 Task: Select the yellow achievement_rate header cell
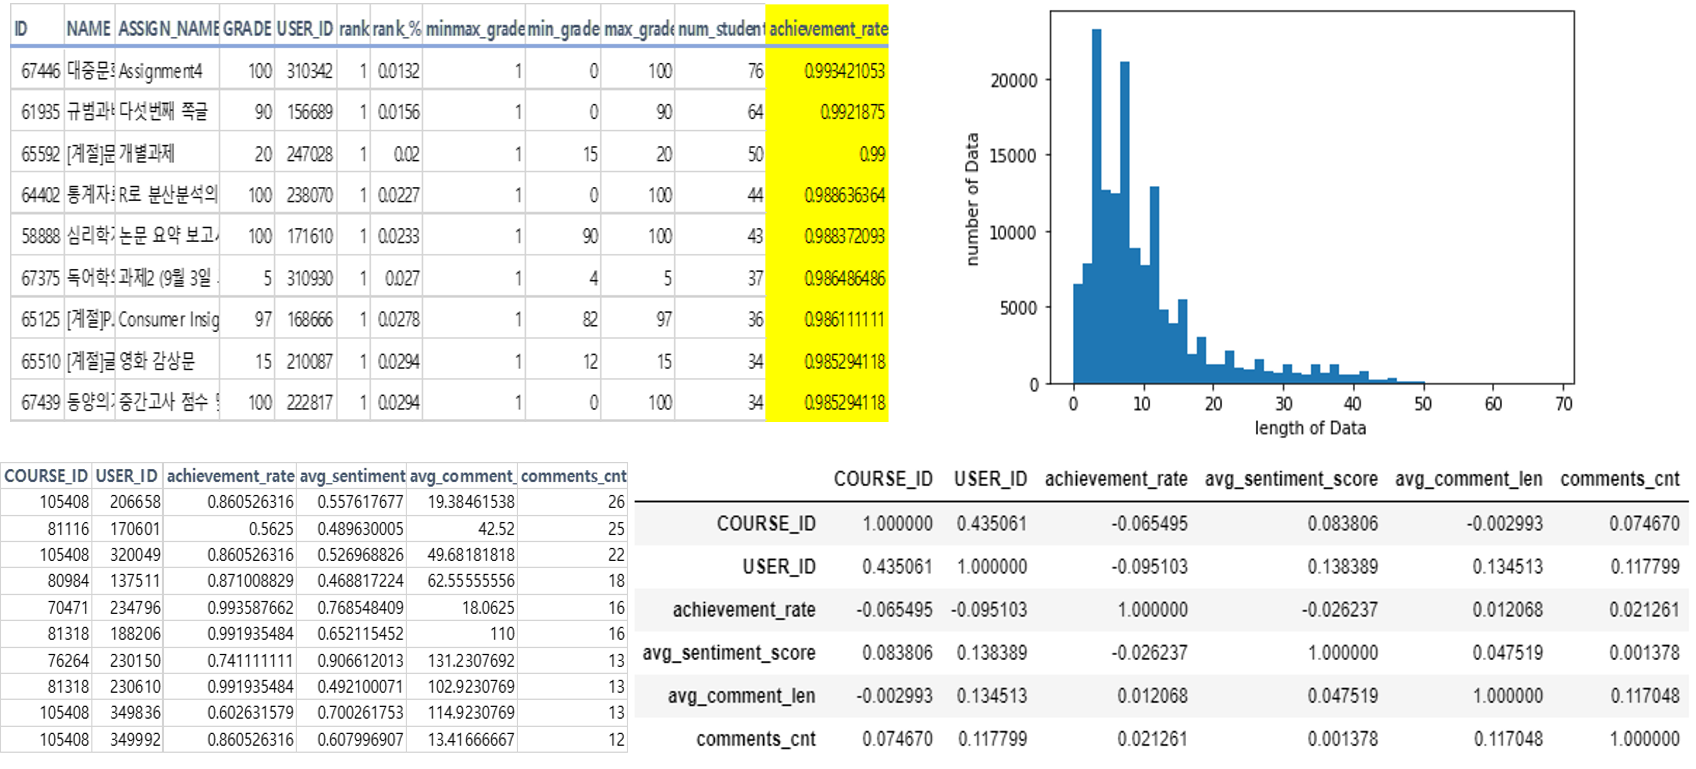pos(827,29)
